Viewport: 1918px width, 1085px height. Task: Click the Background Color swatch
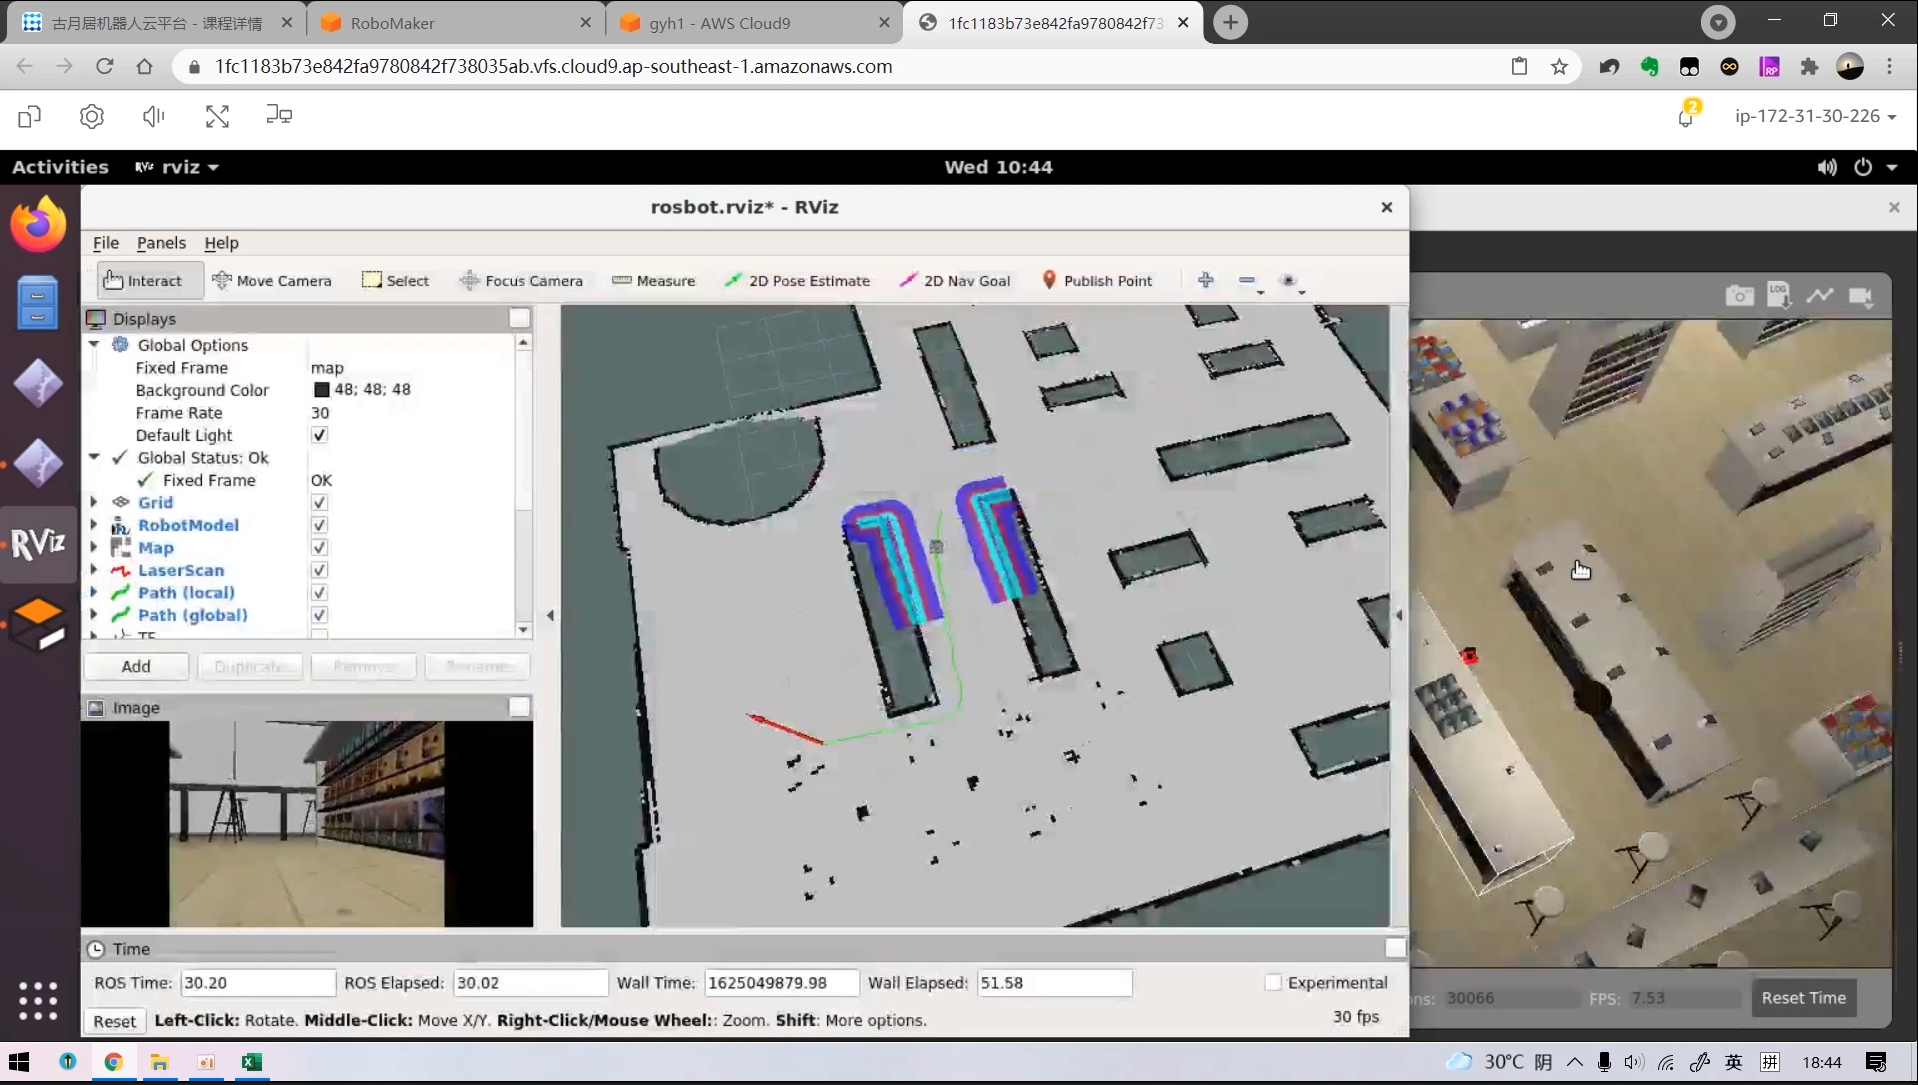pyautogui.click(x=321, y=390)
